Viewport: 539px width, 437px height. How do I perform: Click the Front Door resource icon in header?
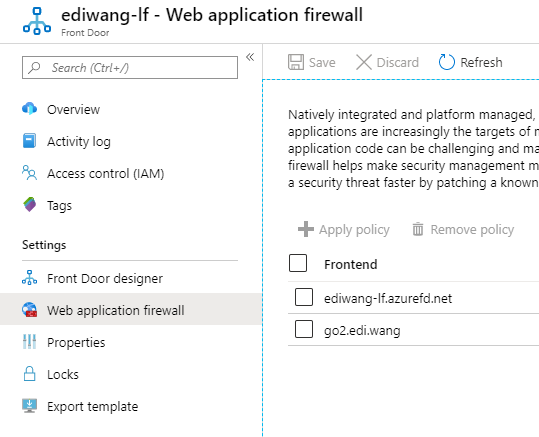[x=37, y=21]
